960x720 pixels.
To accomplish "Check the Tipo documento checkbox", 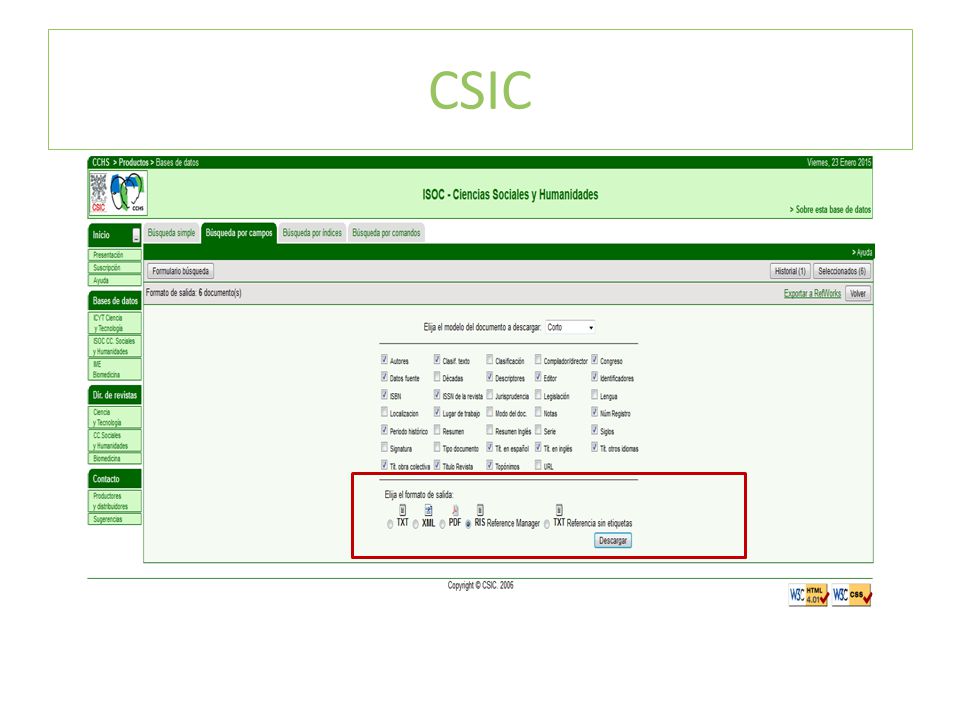I will pos(437,448).
